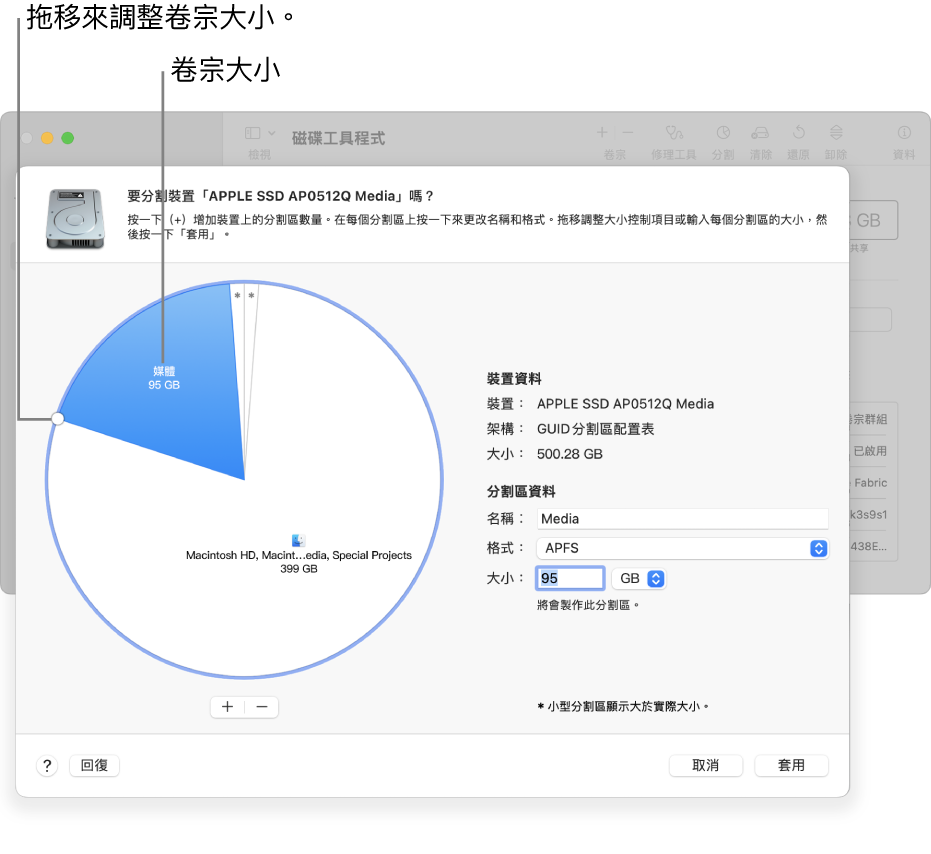Click 已啟用 text in the background window
The height and width of the screenshot is (854, 931).
click(x=870, y=451)
